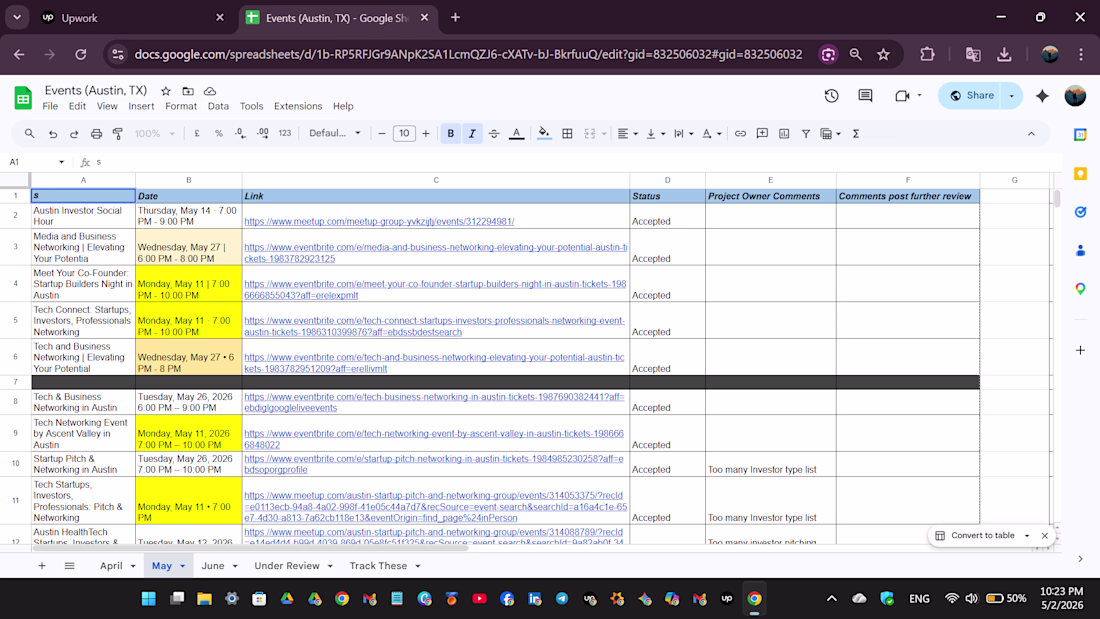Toggle italic formatting

472,133
